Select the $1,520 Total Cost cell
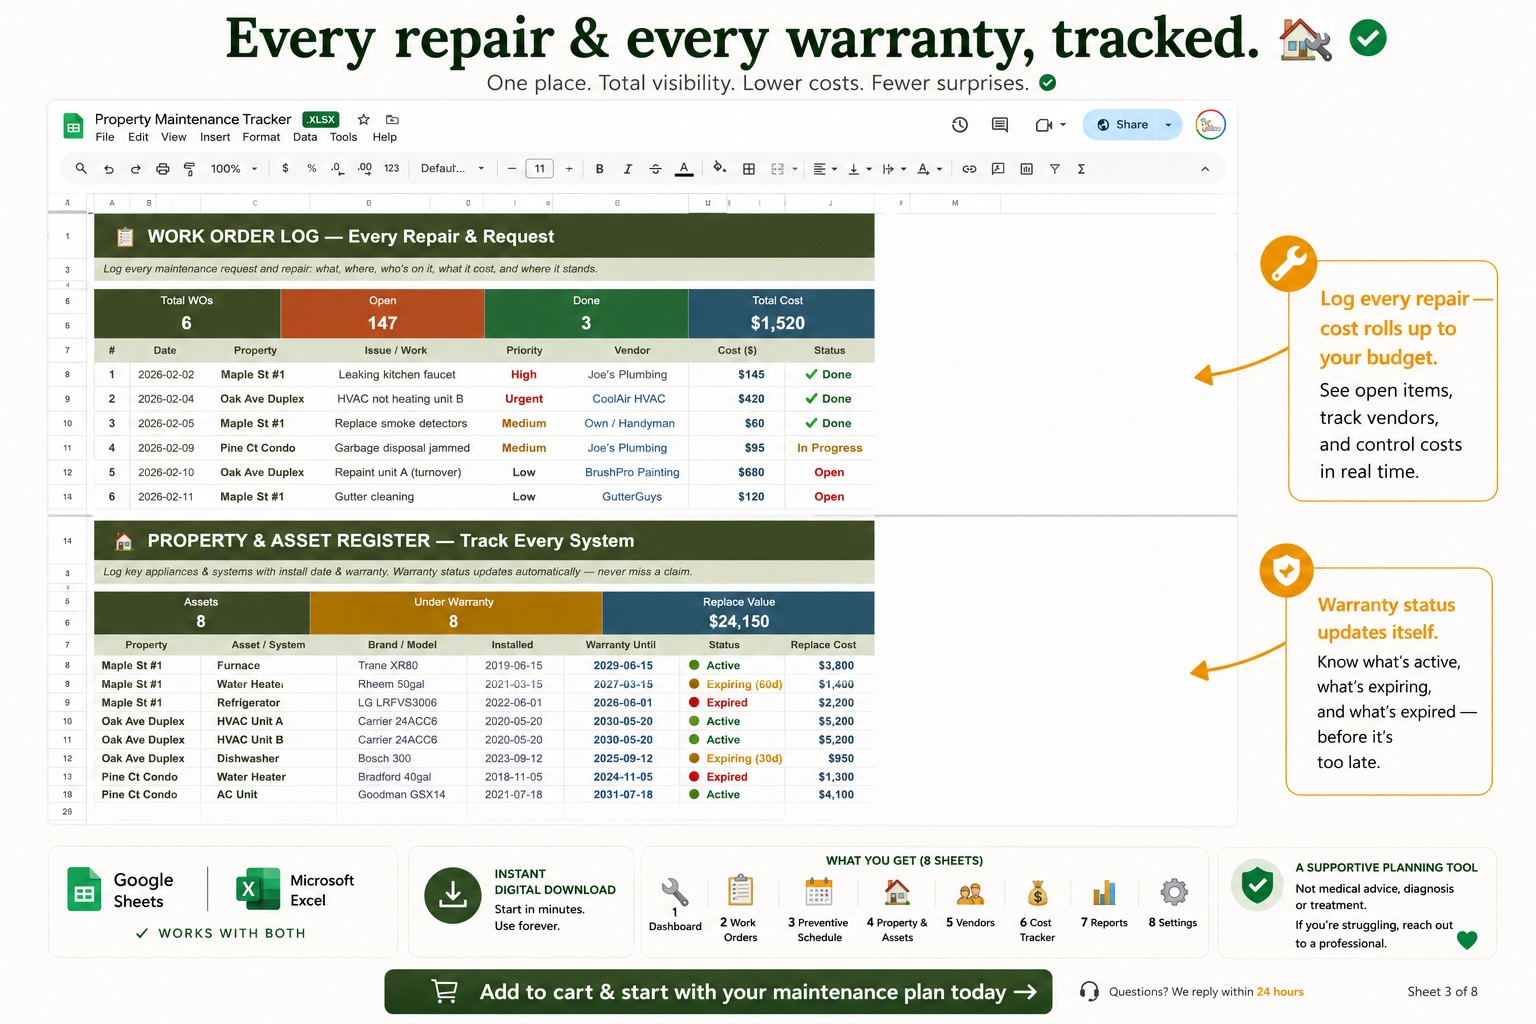This screenshot has height=1024, width=1536. 778,323
